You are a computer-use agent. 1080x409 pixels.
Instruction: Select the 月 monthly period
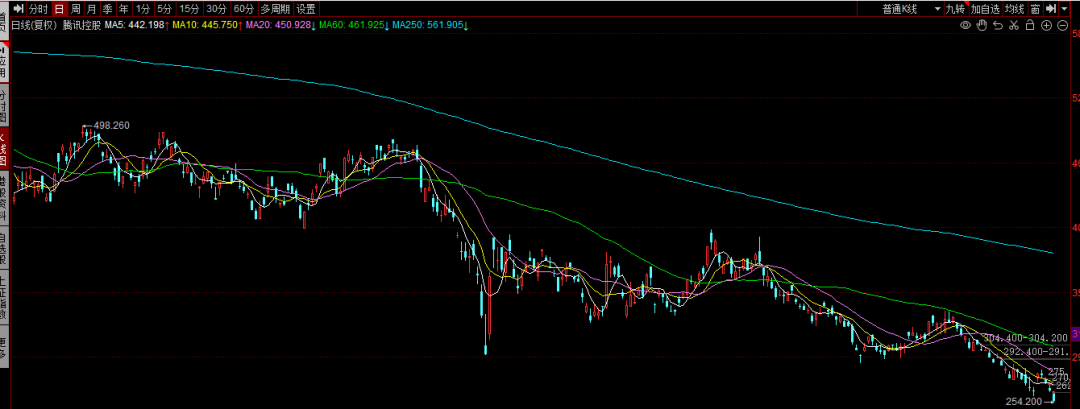pyautogui.click(x=91, y=9)
